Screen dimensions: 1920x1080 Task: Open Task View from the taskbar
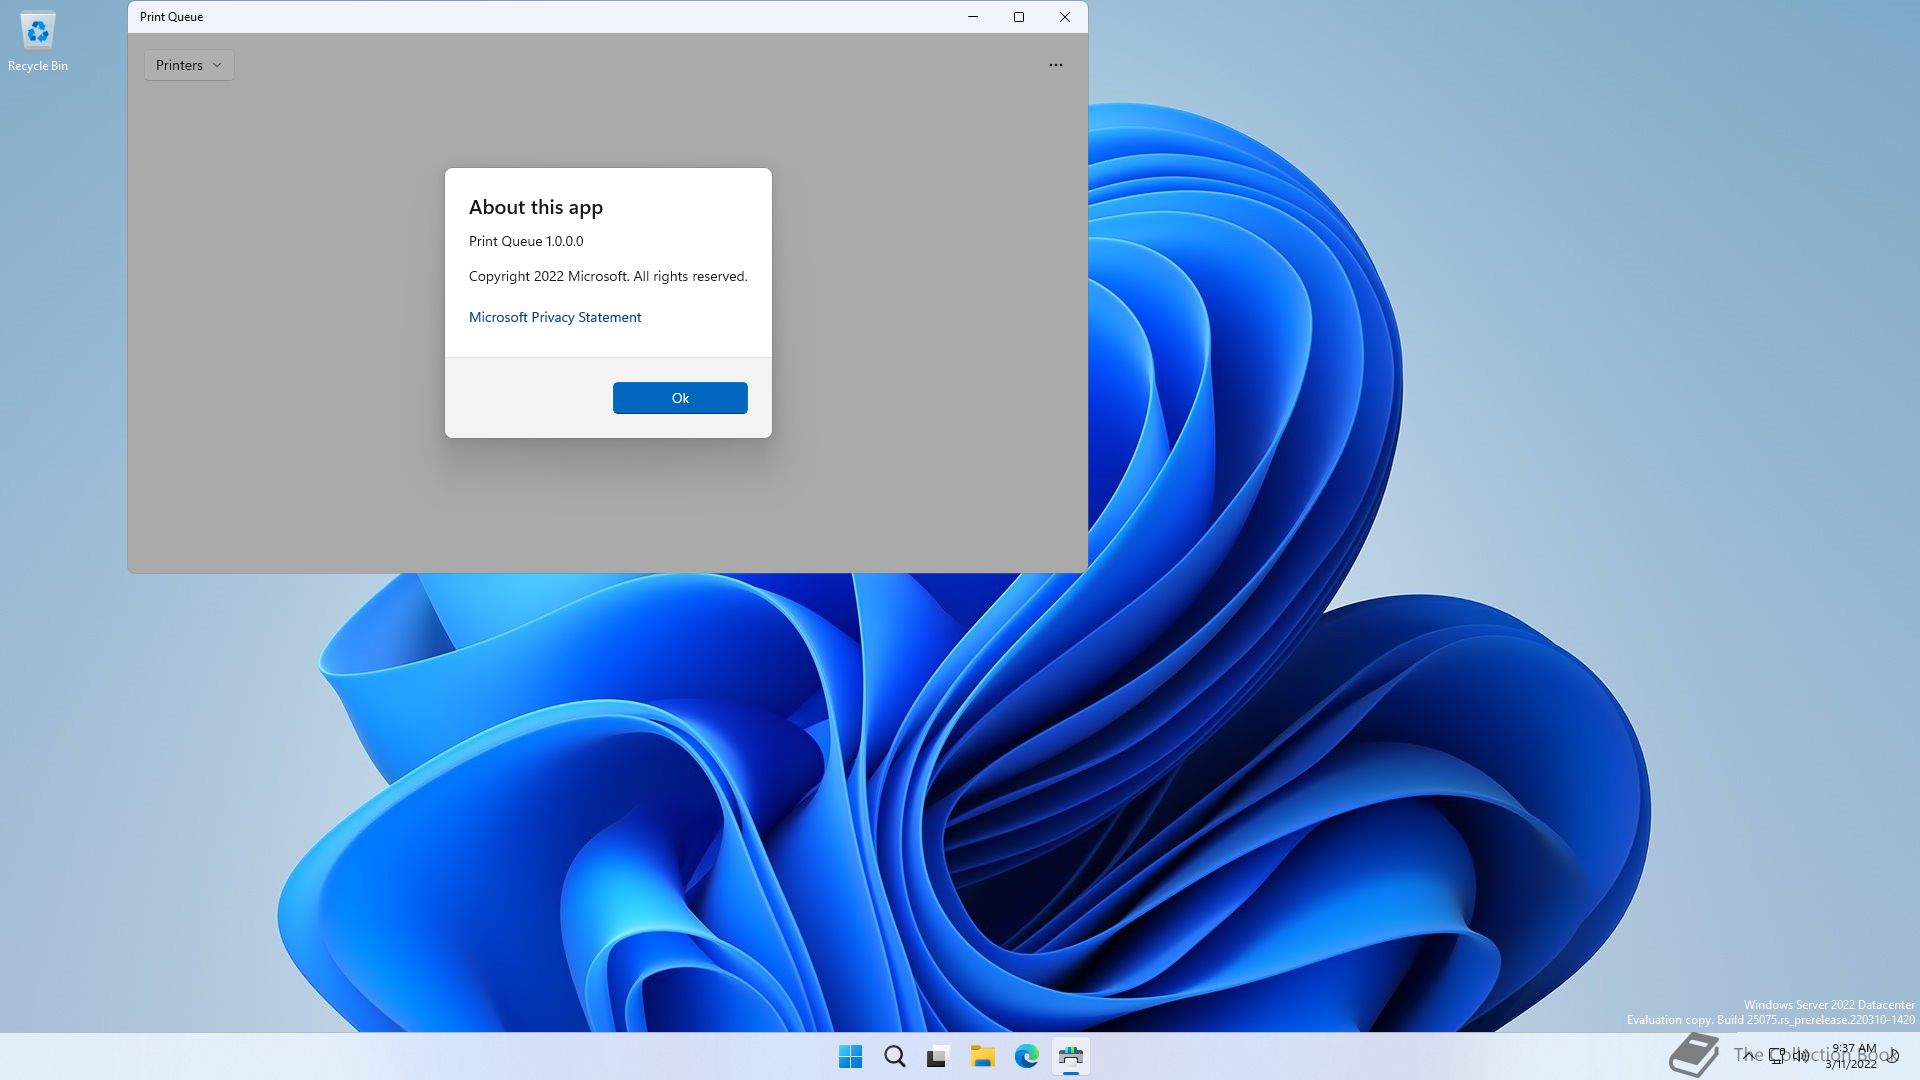[x=938, y=1056]
